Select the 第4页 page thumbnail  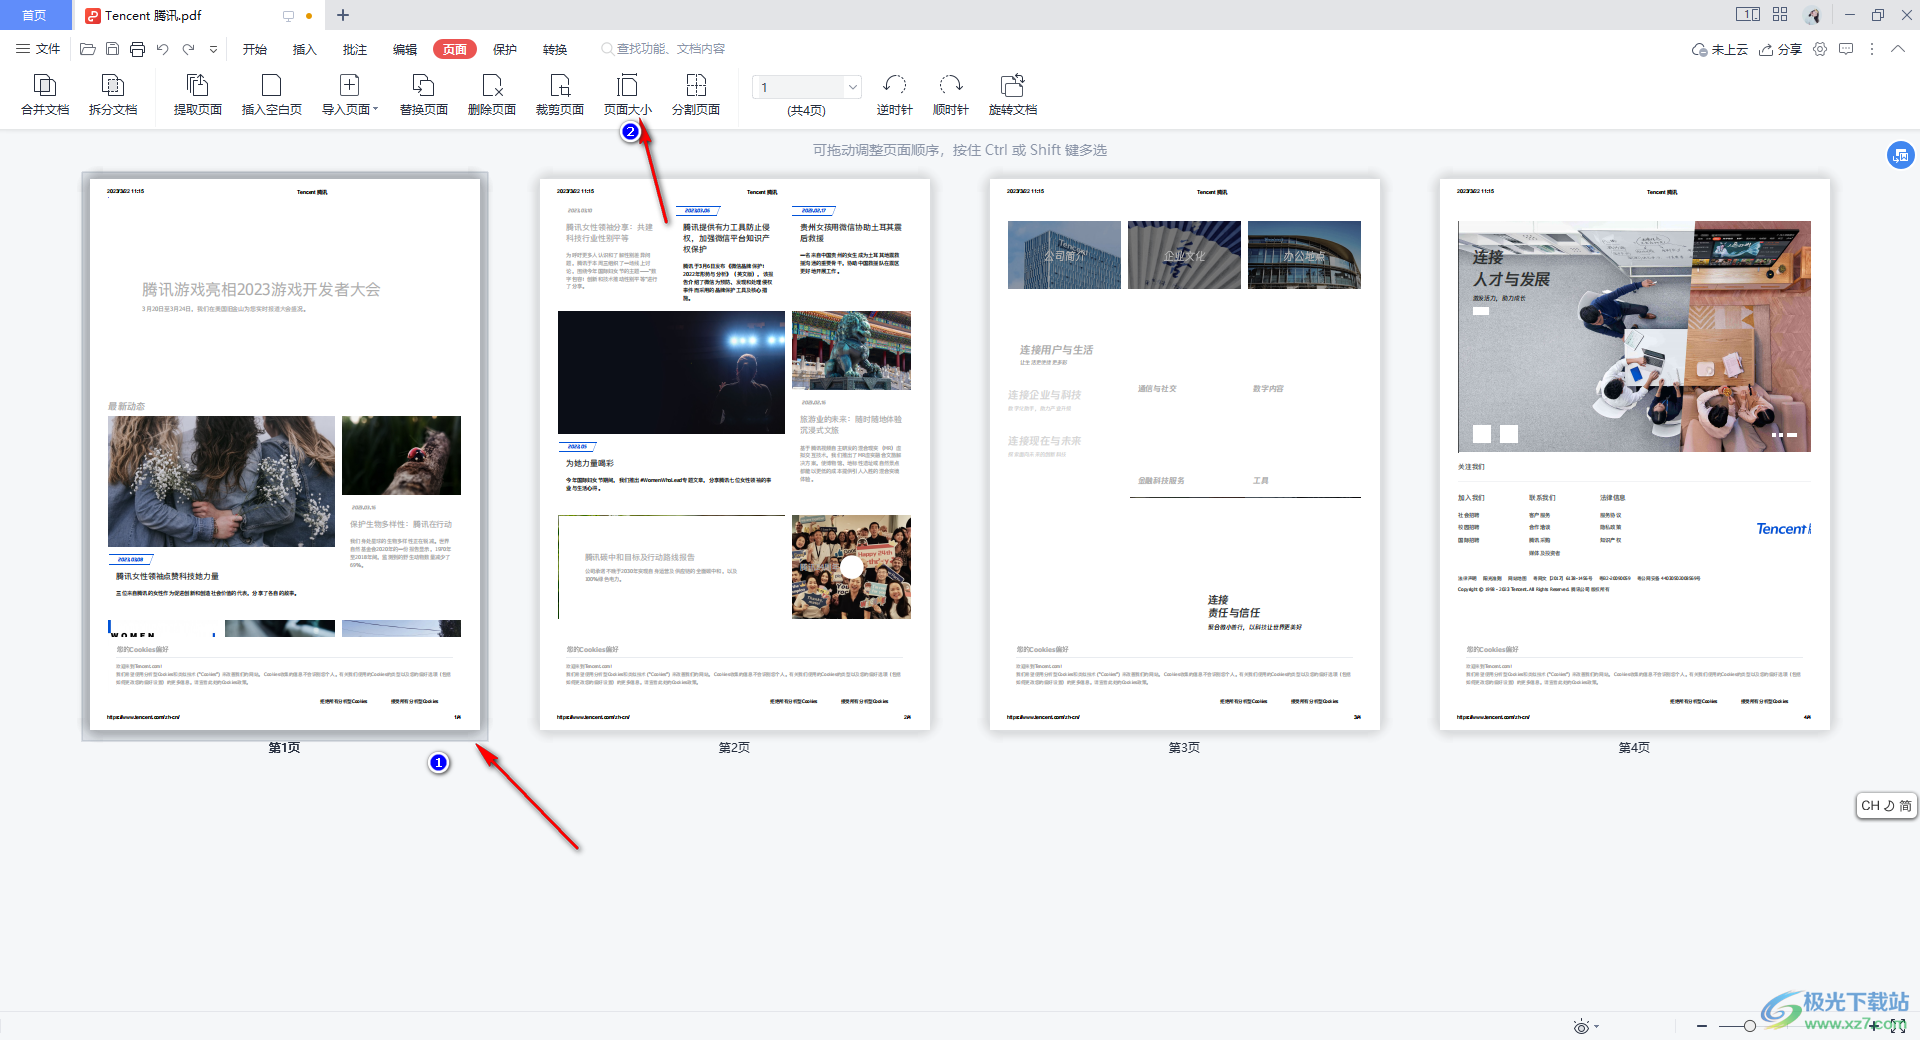point(1635,454)
